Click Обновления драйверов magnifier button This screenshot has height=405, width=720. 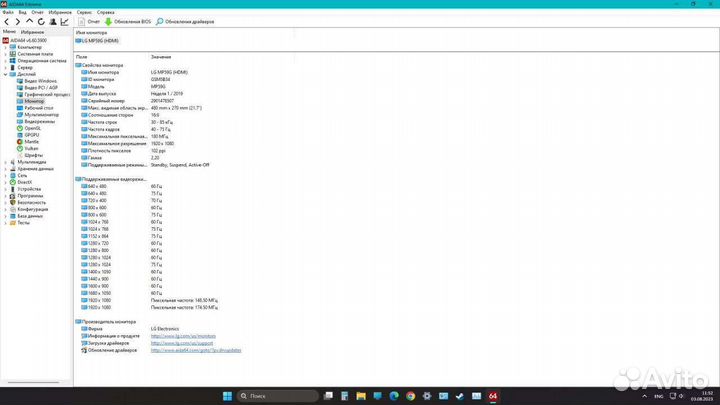(185, 22)
